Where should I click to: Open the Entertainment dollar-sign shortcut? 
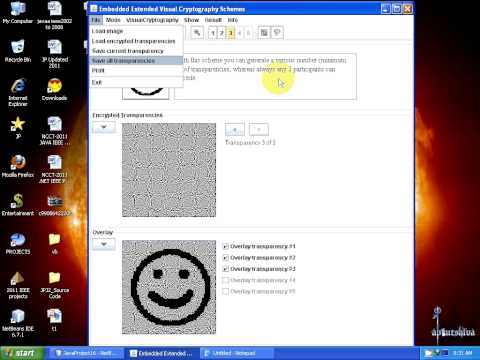(18, 205)
